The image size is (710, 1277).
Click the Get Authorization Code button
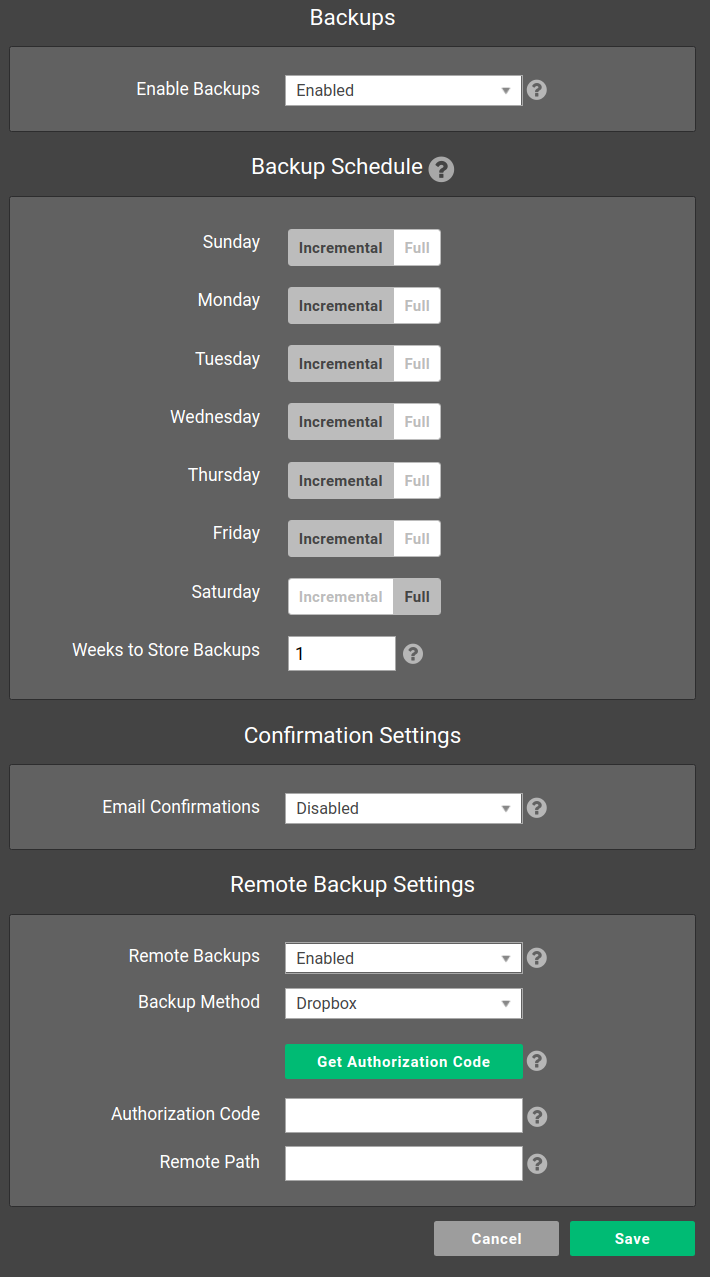tap(404, 1062)
